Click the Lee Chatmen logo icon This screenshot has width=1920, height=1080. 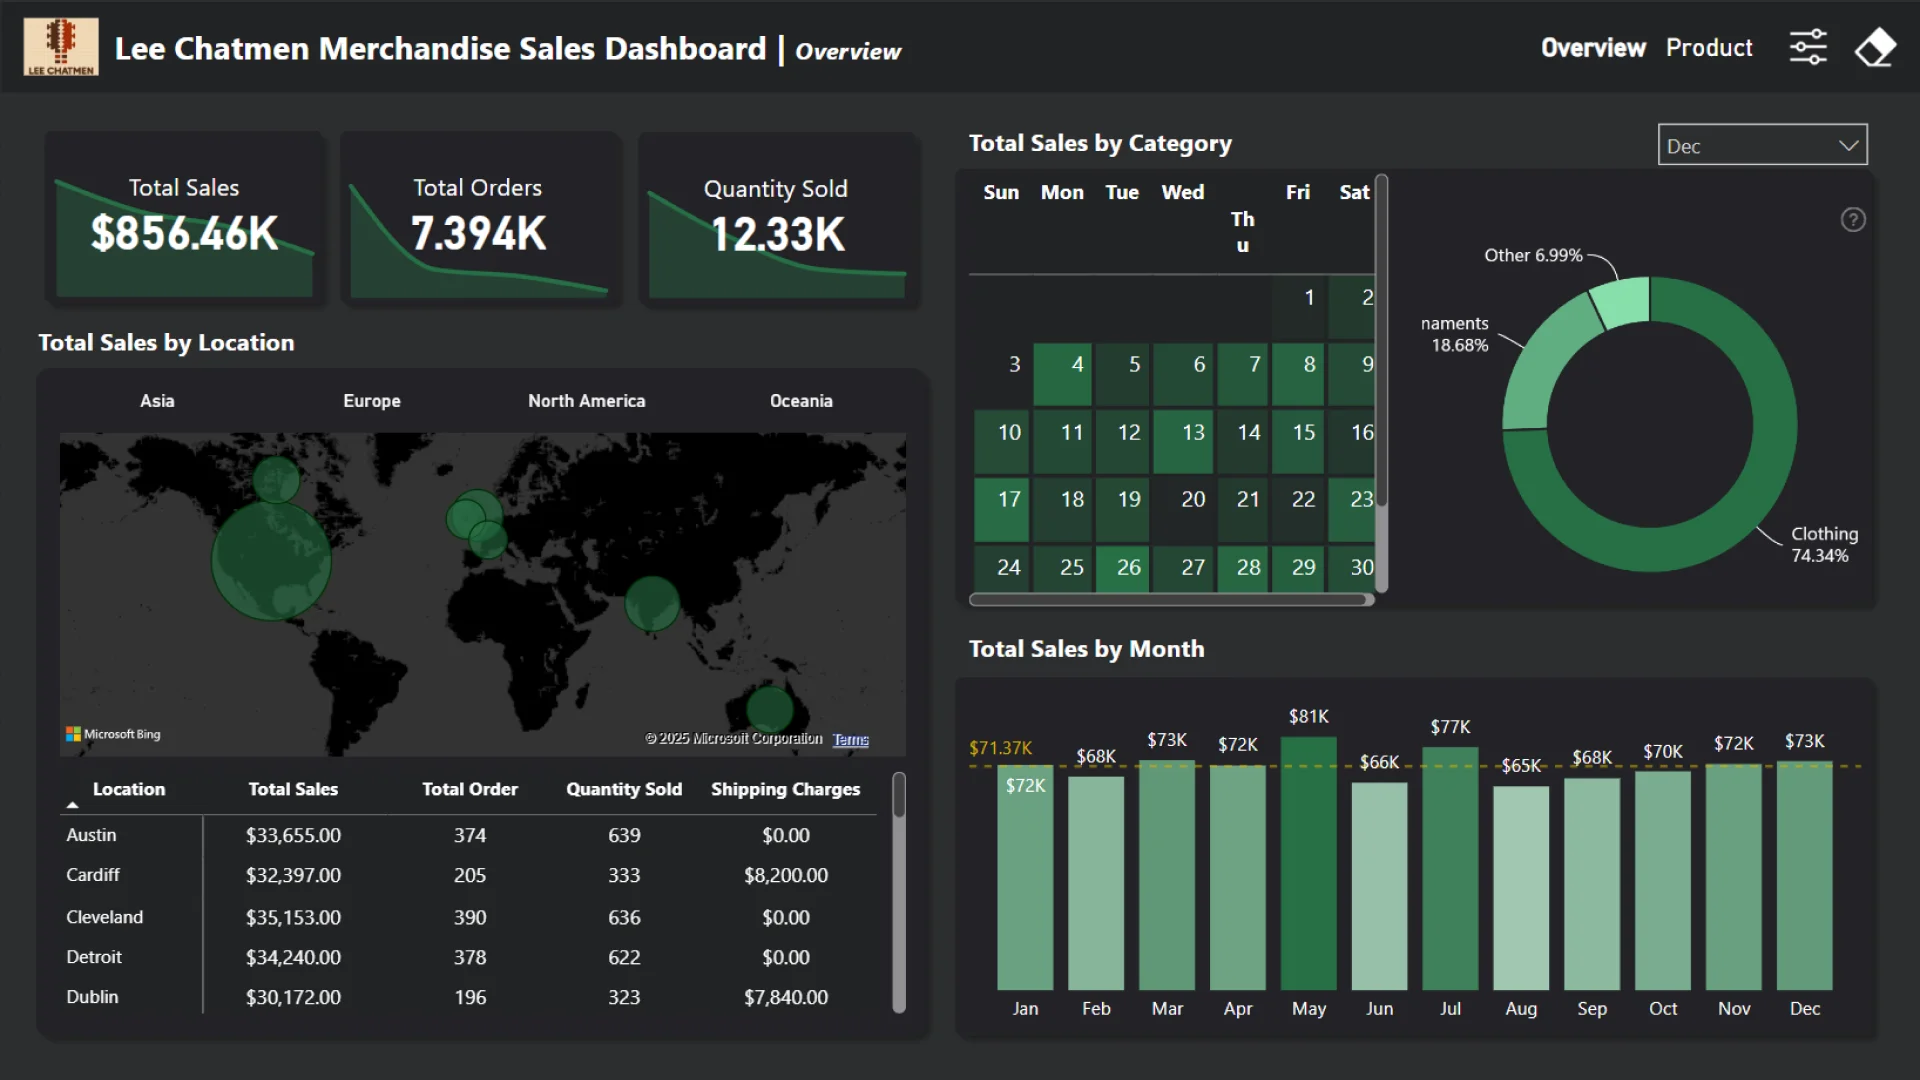61,47
